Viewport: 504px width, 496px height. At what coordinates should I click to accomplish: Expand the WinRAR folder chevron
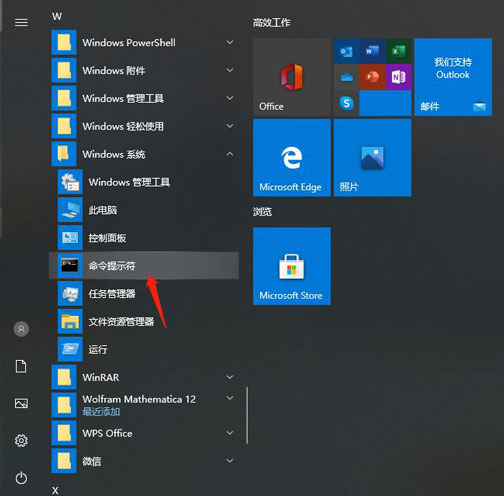point(230,377)
